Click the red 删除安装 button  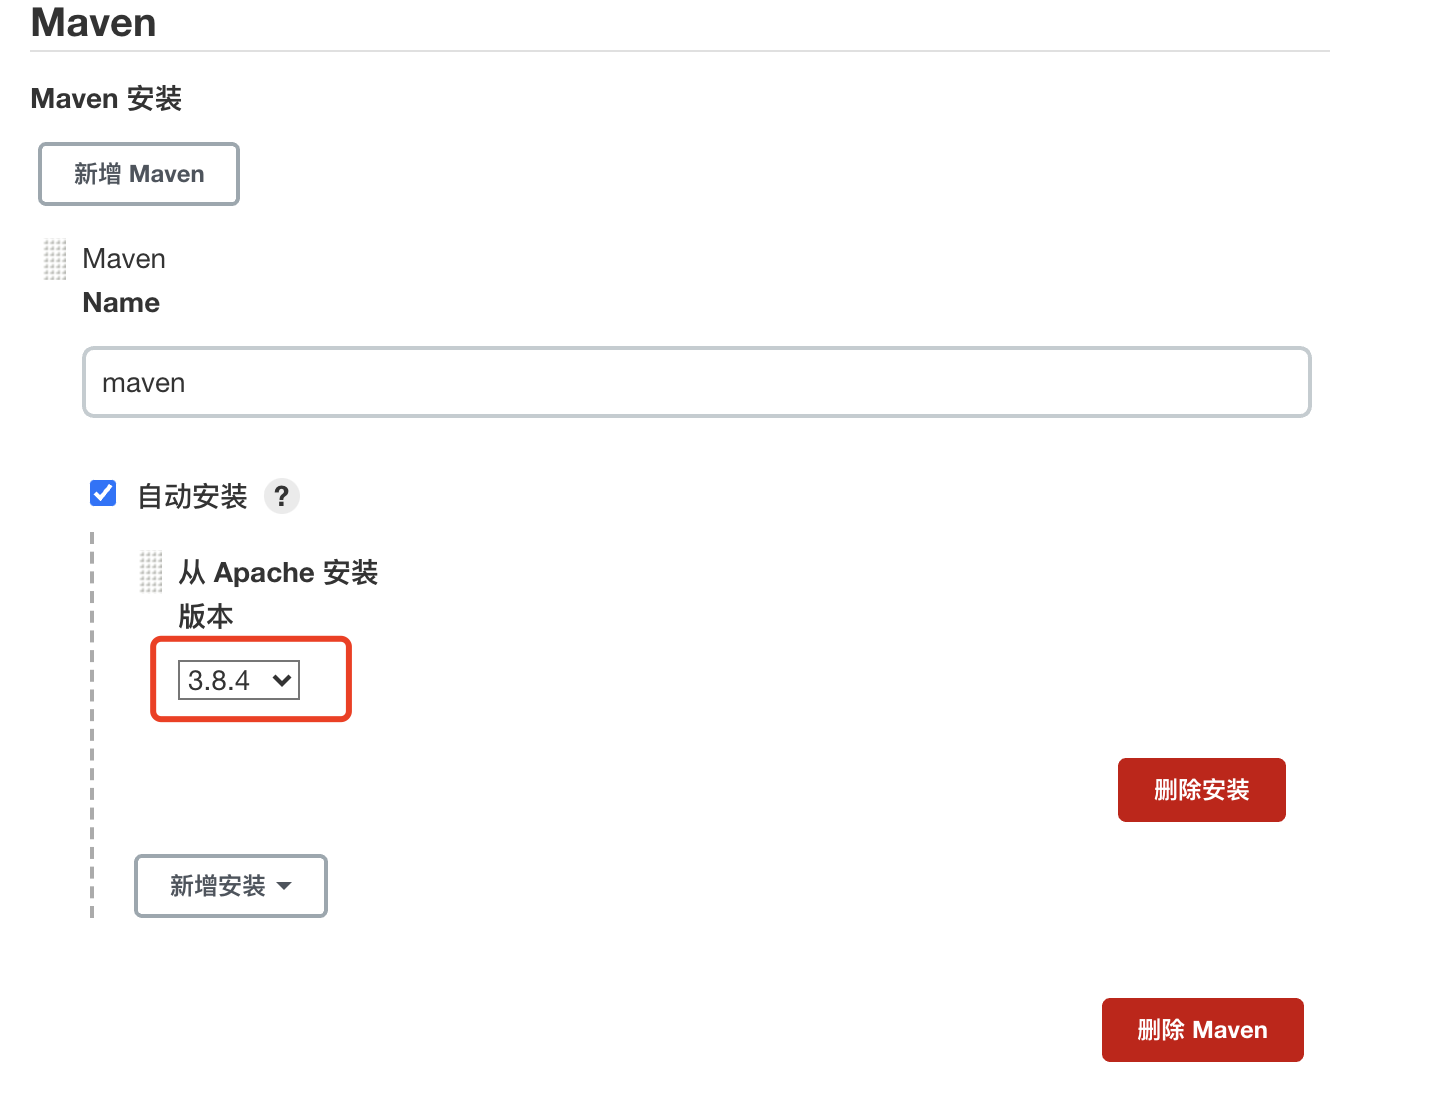click(x=1201, y=790)
